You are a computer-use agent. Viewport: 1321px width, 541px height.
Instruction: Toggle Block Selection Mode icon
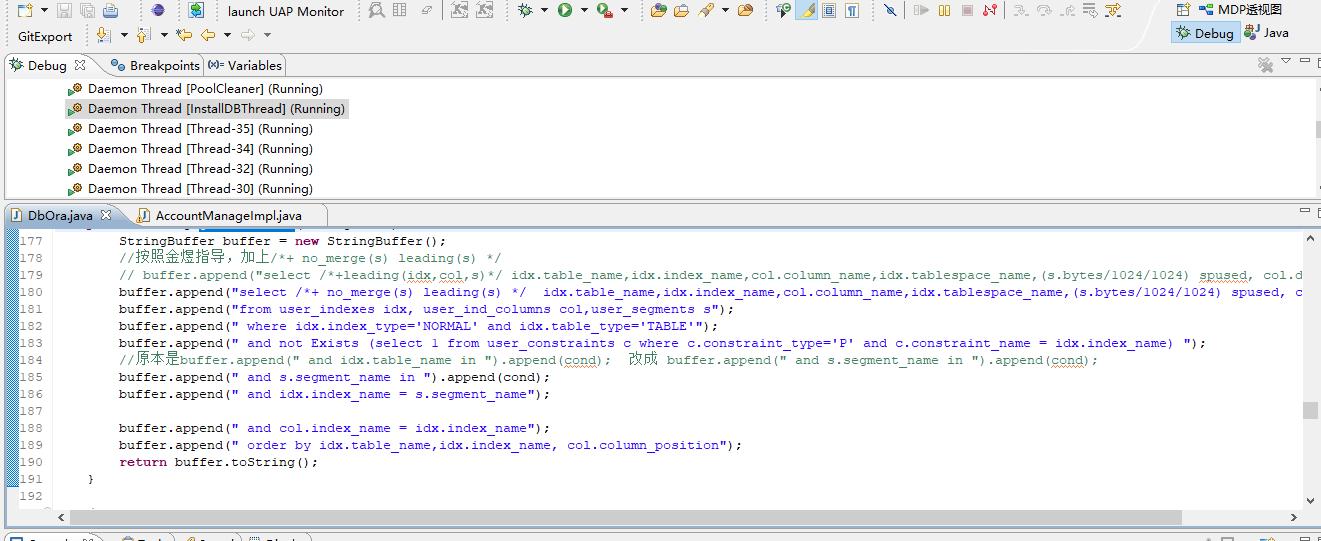pyautogui.click(x=829, y=11)
